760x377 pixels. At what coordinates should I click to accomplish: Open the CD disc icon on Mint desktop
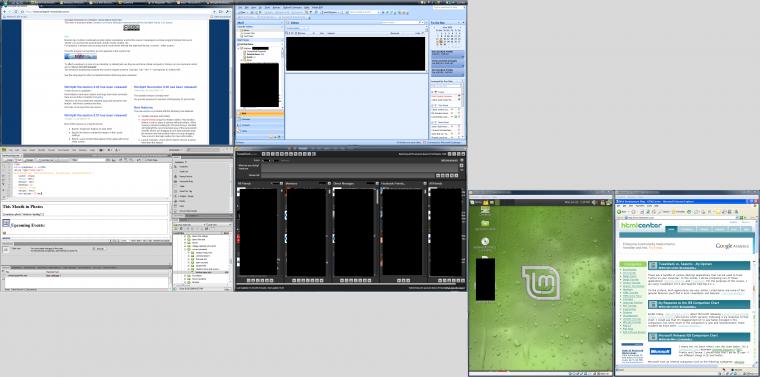(485, 241)
